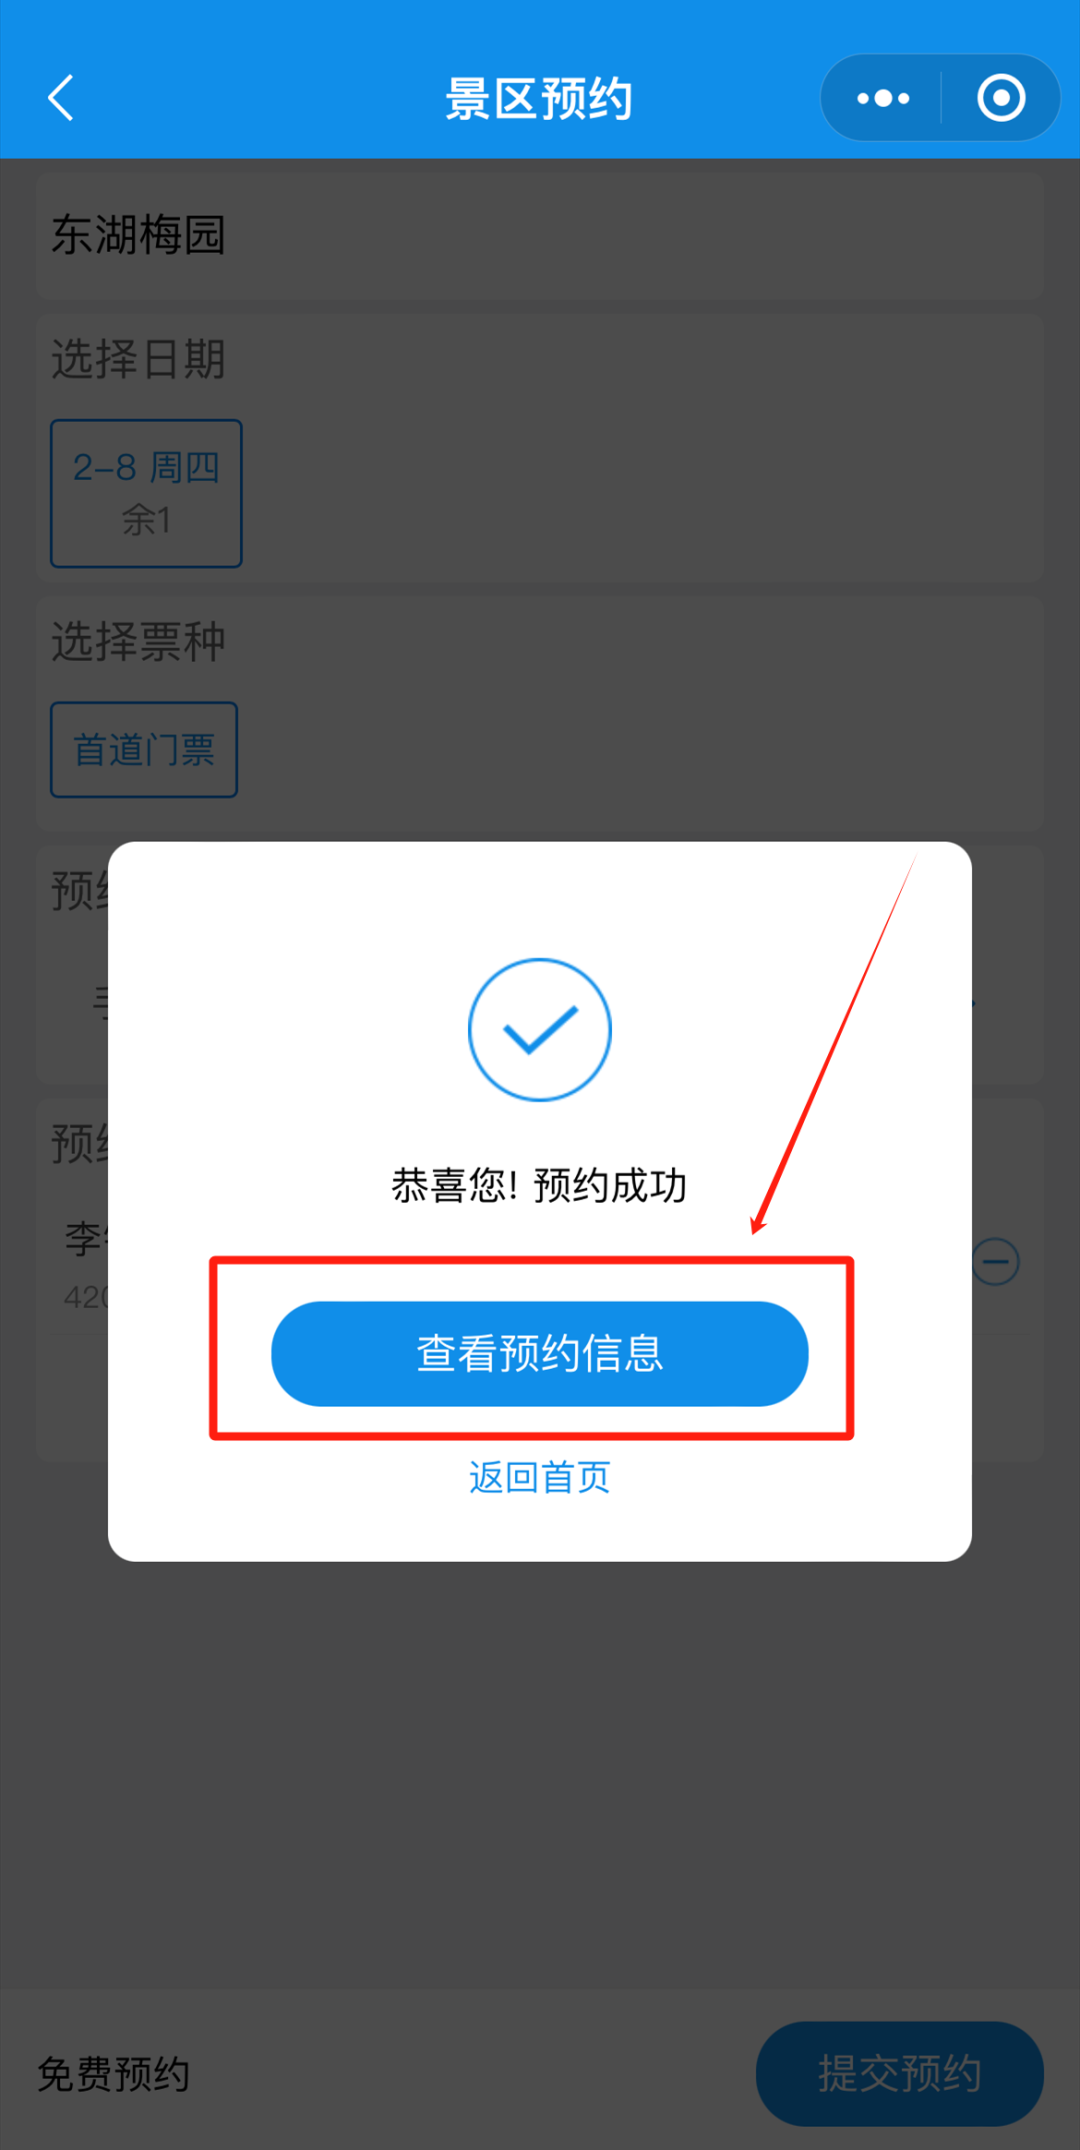
Task: Tap the 景区预约 page title
Action: (539, 99)
